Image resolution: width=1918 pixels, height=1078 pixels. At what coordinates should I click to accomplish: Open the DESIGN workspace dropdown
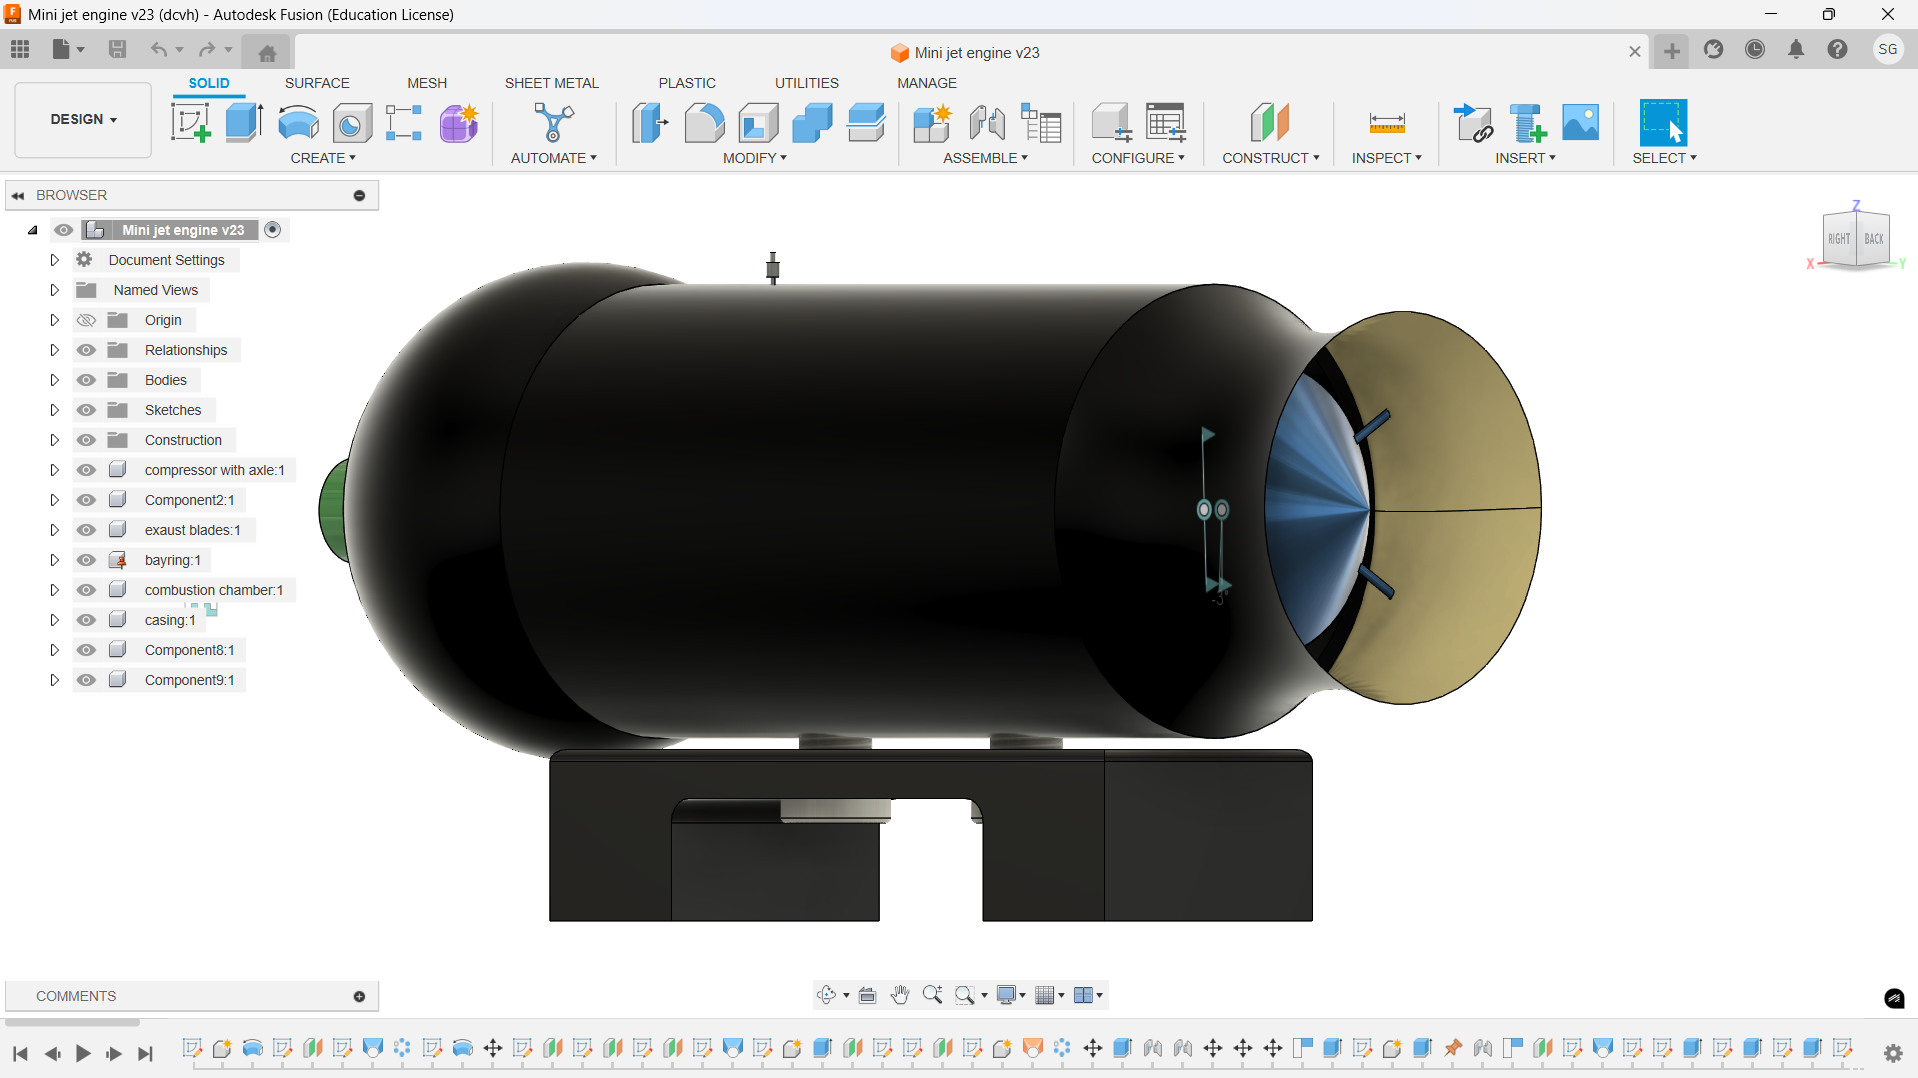pyautogui.click(x=84, y=119)
